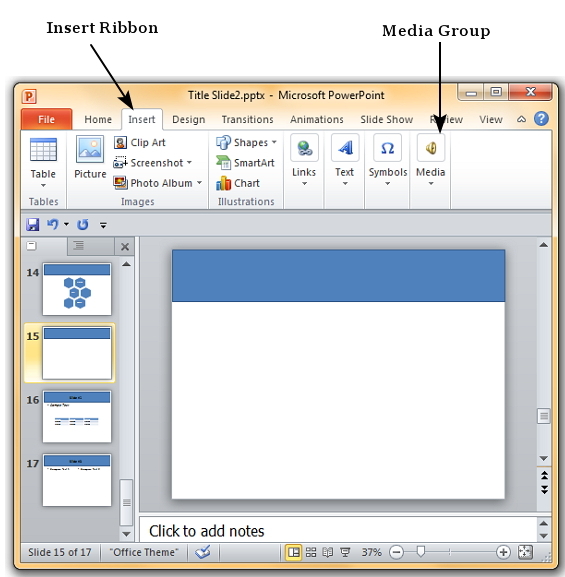
Task: Insert a SmartArt graphic
Action: pyautogui.click(x=245, y=163)
